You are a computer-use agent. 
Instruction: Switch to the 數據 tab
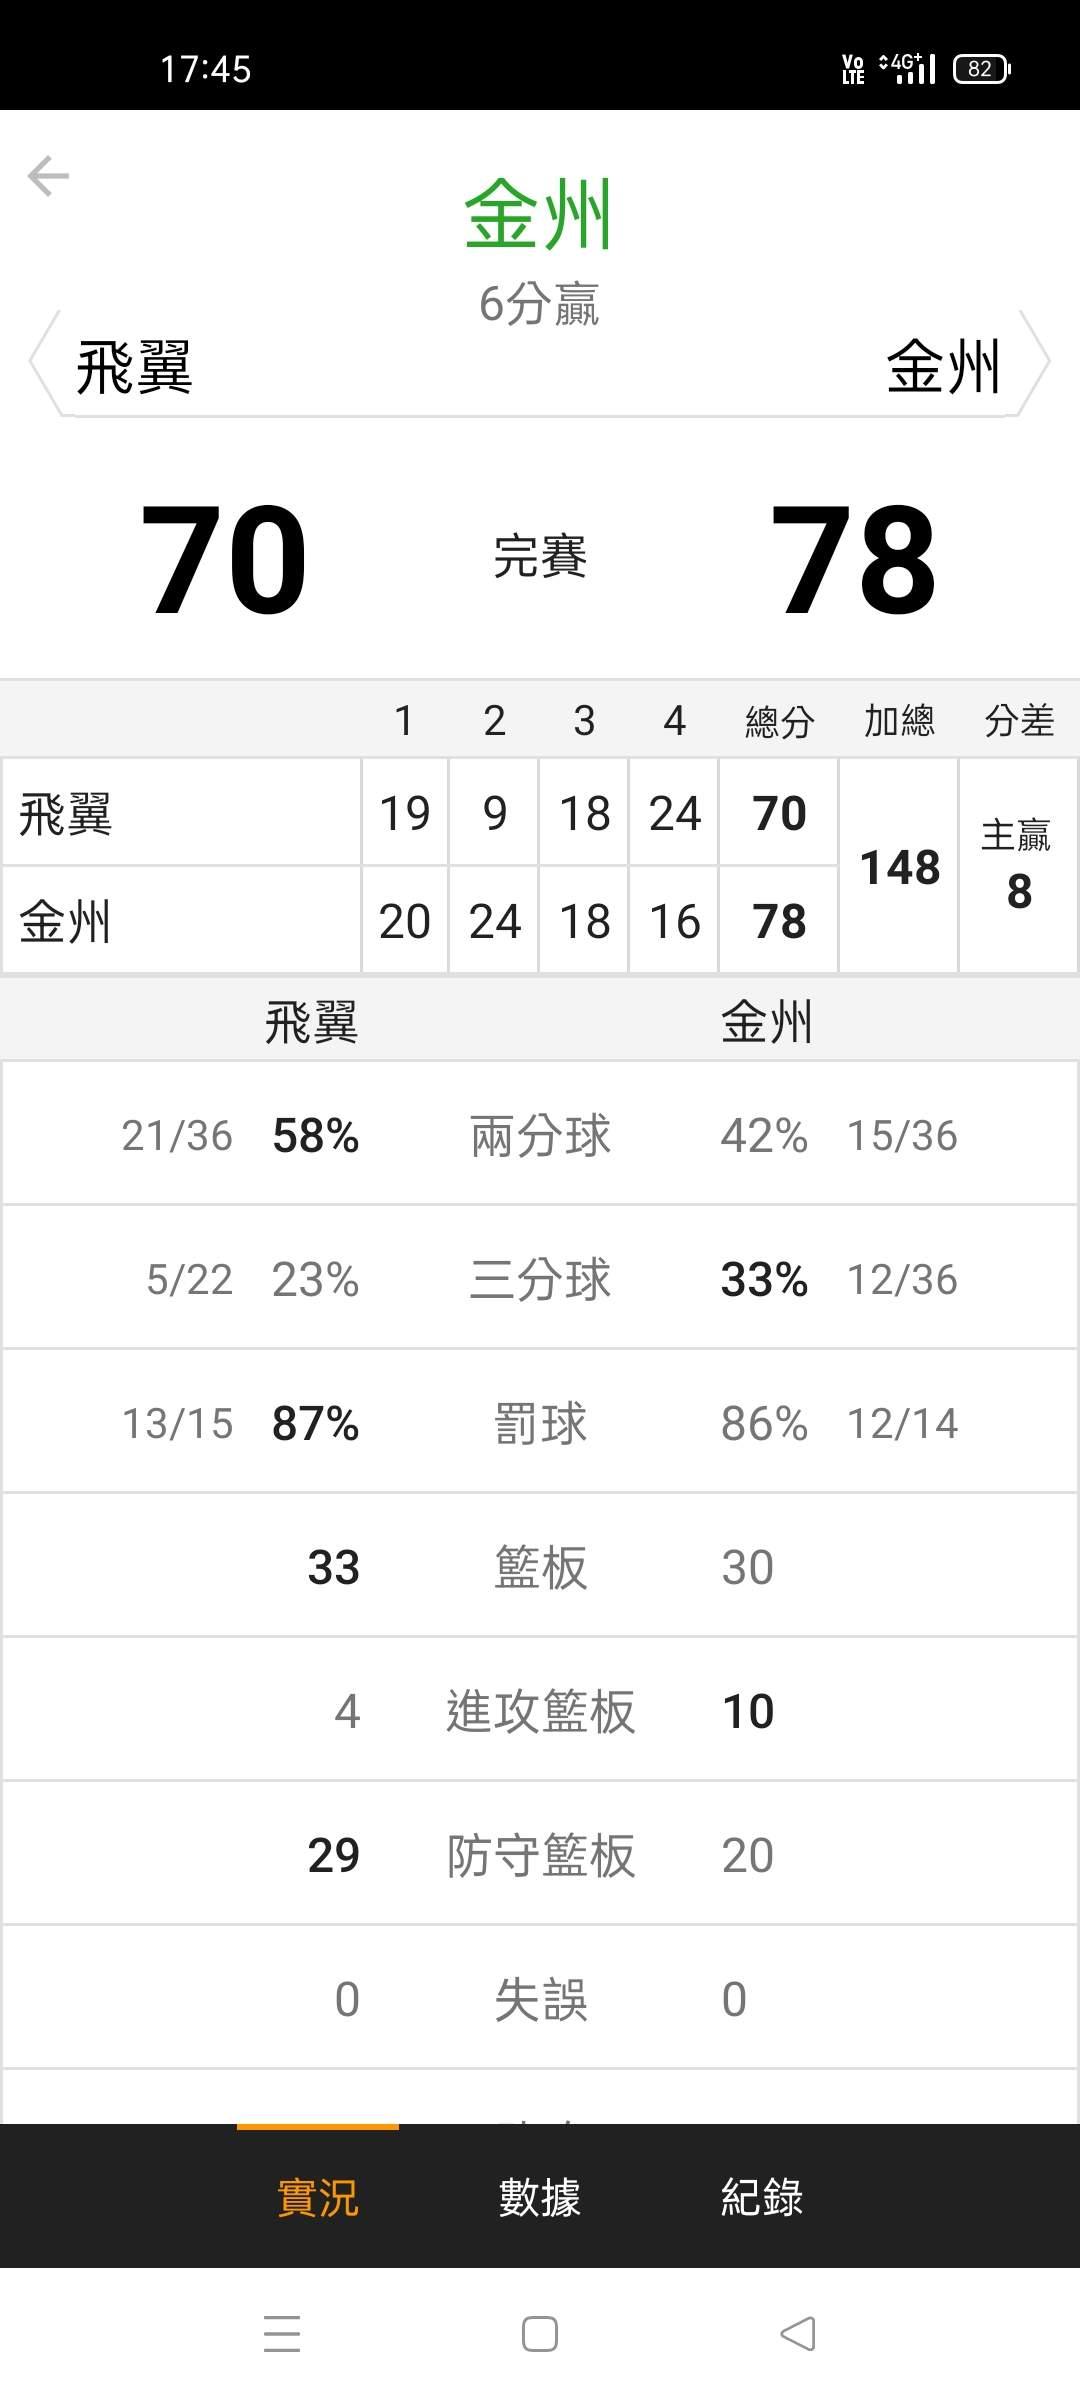540,2198
